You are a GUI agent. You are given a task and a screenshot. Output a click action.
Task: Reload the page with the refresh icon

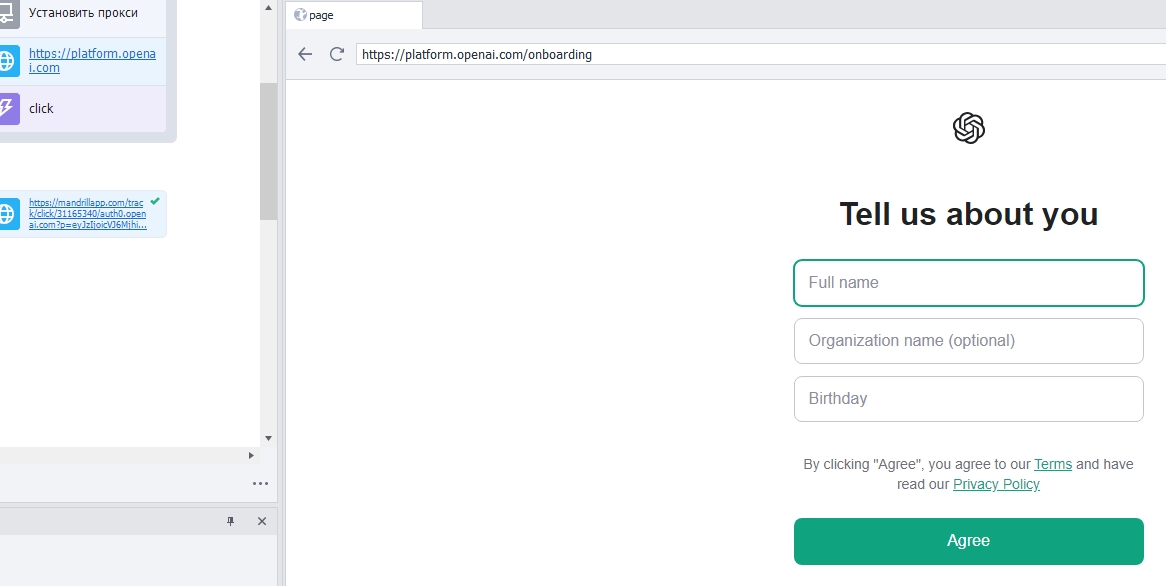(337, 54)
